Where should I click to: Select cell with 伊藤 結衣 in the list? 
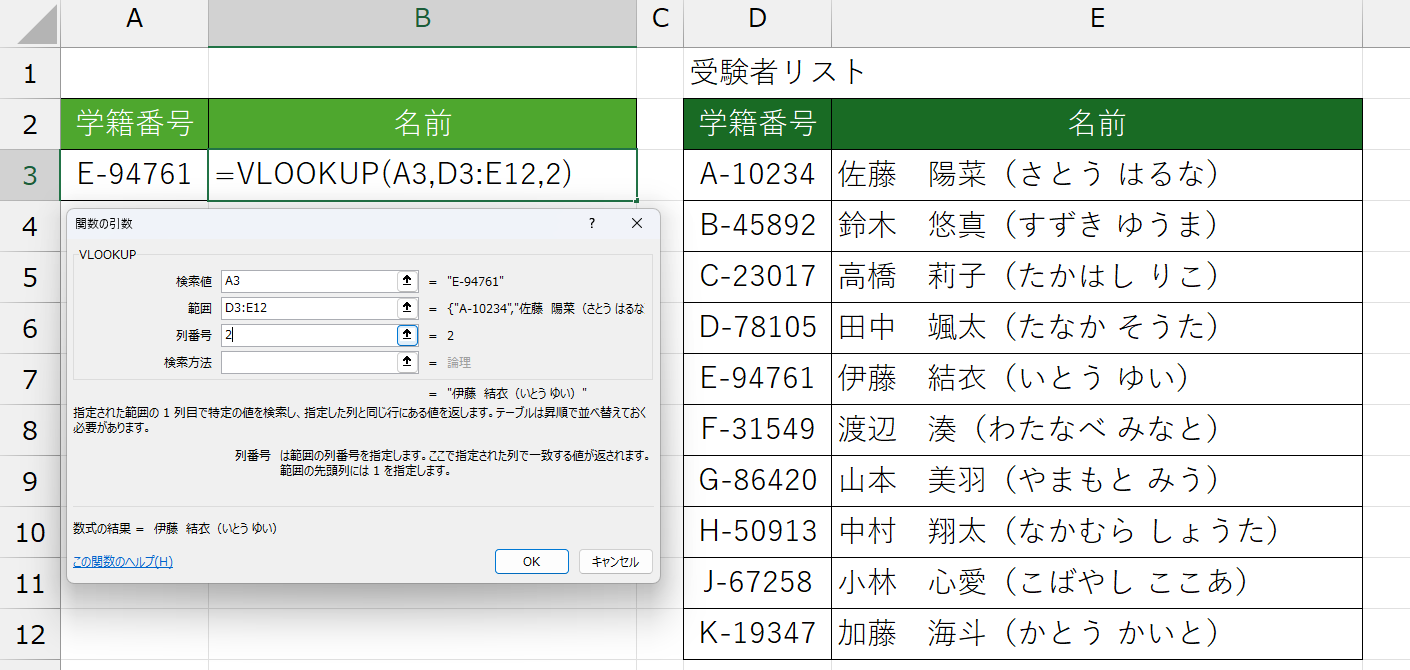(1096, 378)
